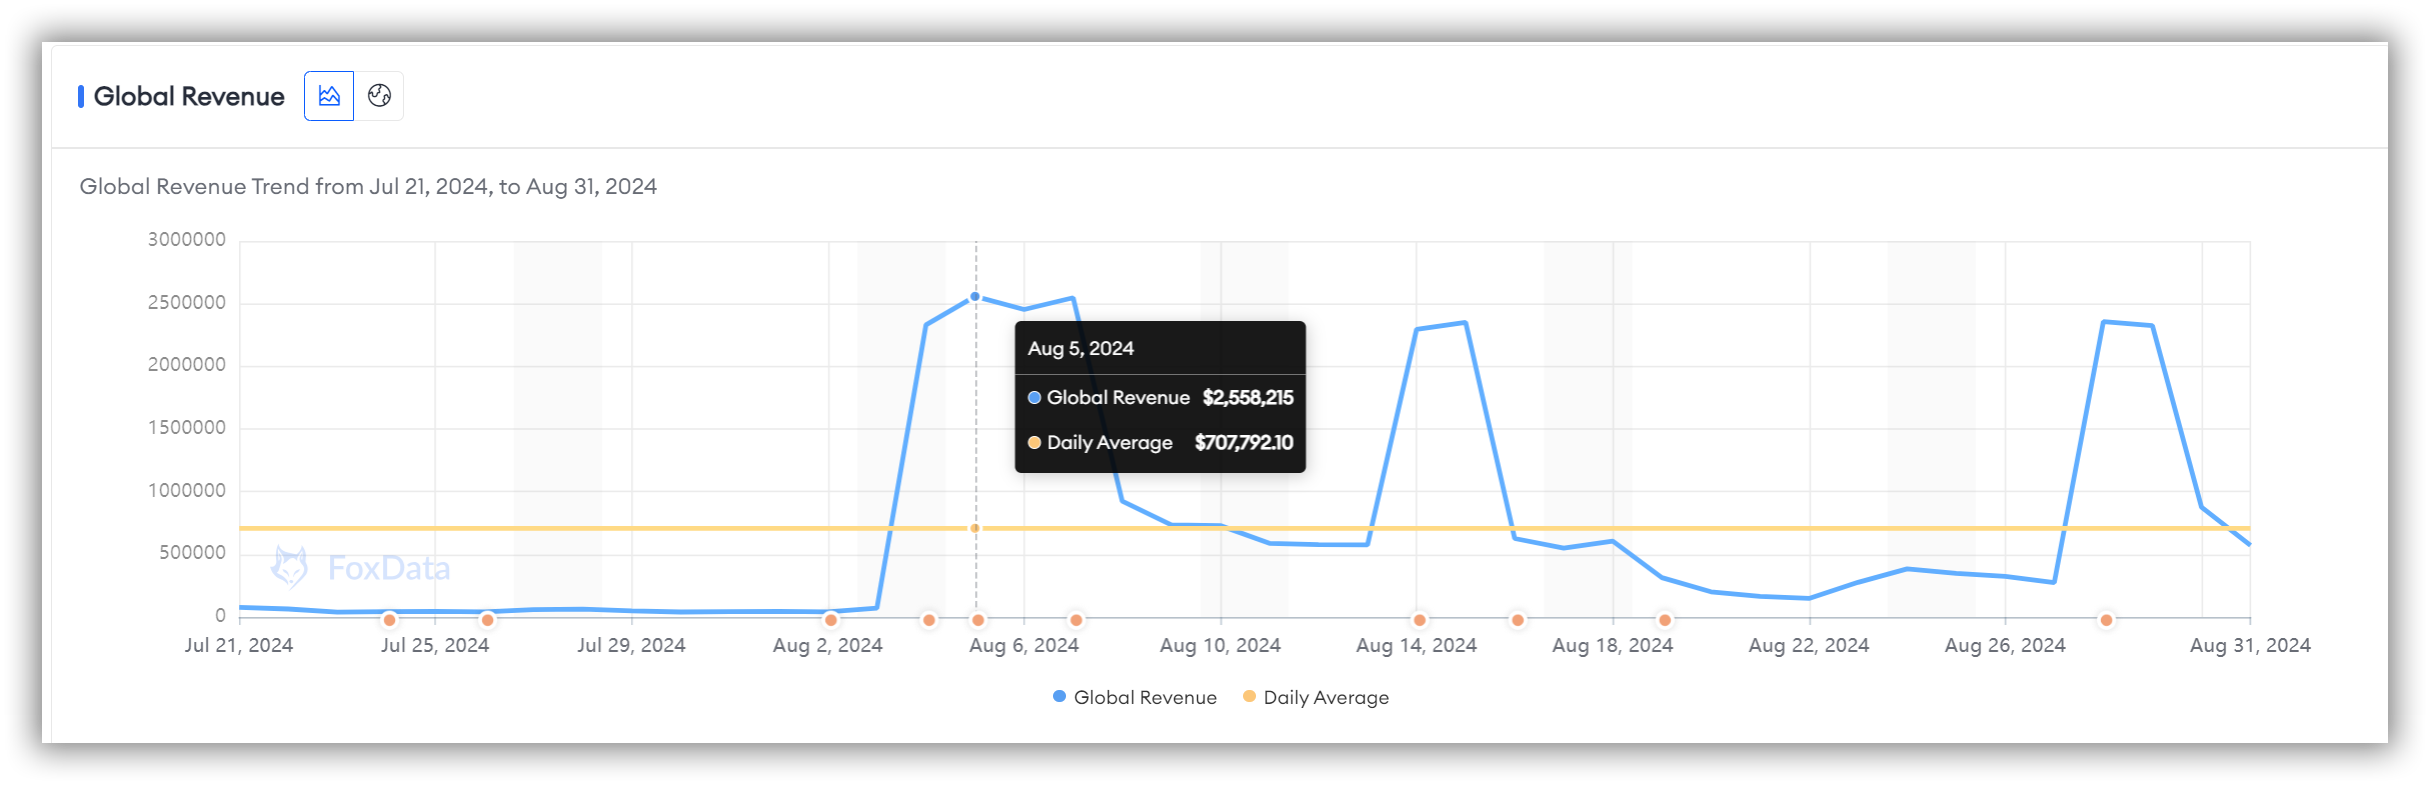
Task: Click the orange event marker under the Aug 5 guideline
Action: coord(978,620)
